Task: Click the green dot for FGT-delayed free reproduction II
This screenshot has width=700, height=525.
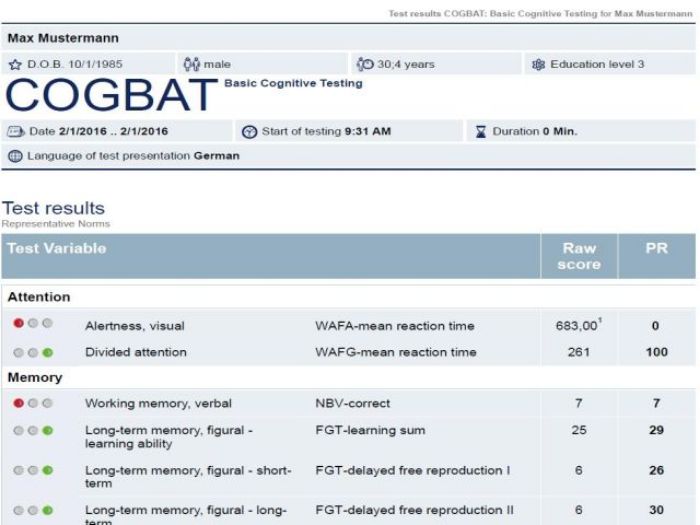Action: coord(47,510)
